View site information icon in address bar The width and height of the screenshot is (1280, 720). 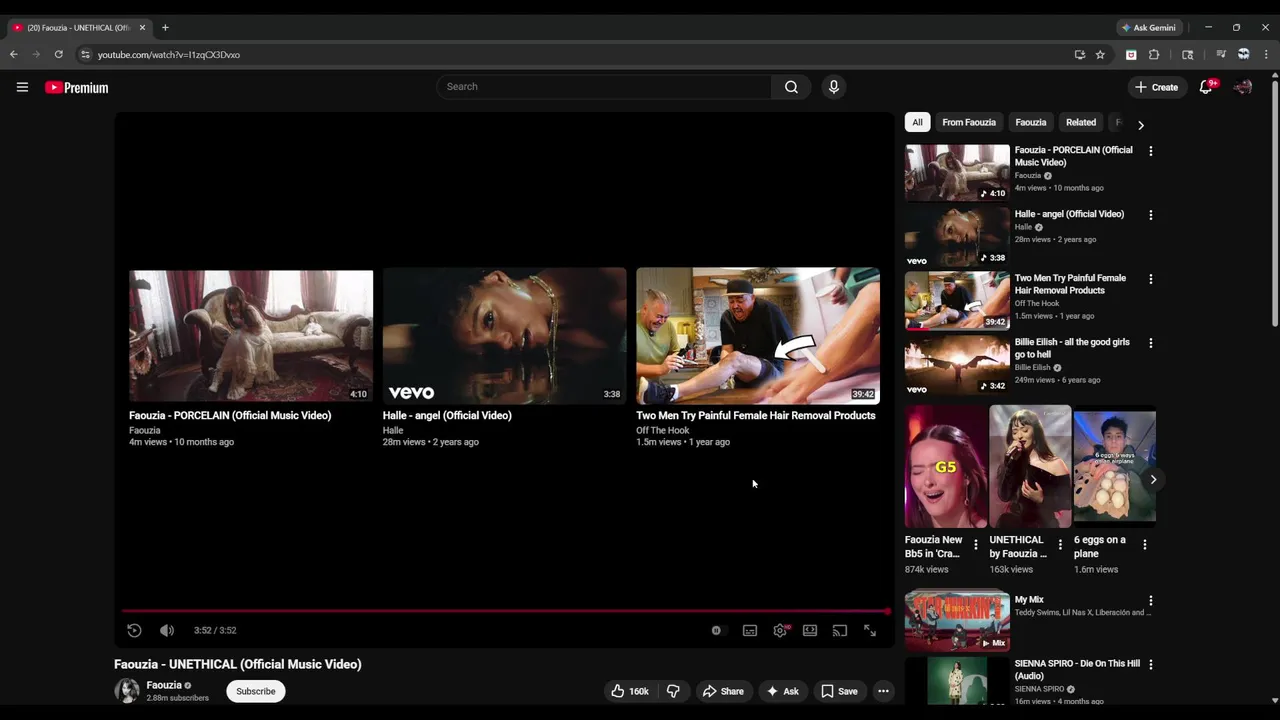(x=85, y=55)
